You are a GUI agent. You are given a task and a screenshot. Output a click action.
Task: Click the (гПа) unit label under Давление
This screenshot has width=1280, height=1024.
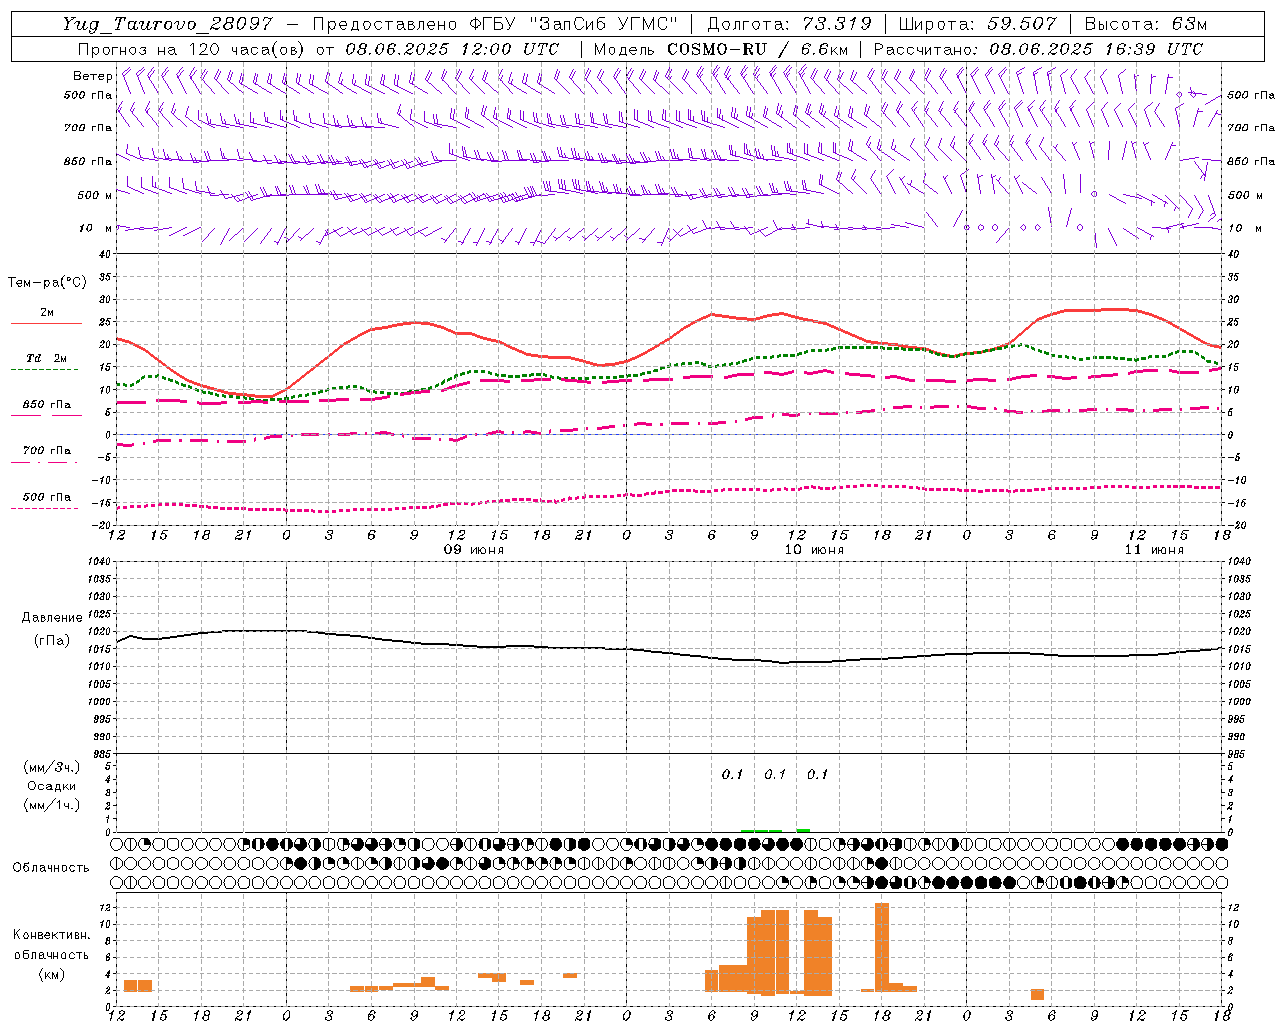52,640
